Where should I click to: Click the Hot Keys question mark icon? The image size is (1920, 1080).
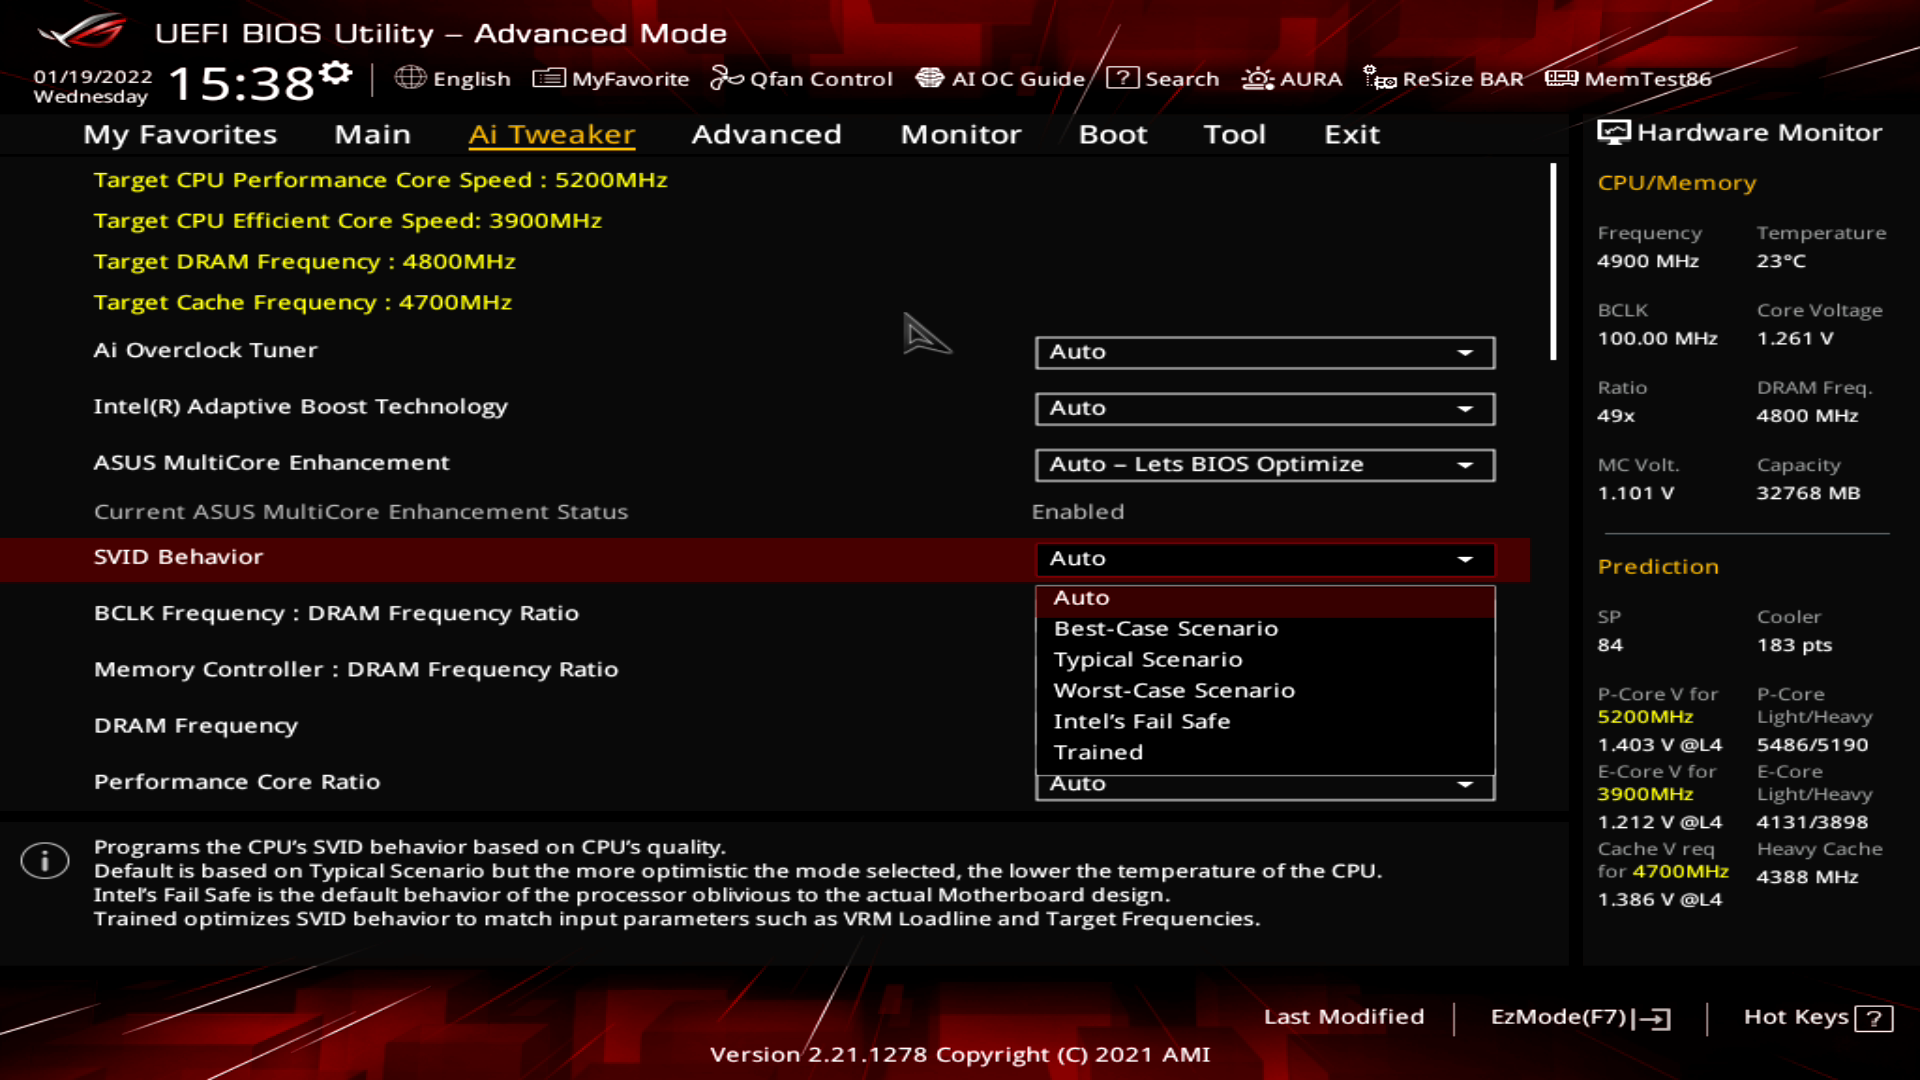1873,1017
